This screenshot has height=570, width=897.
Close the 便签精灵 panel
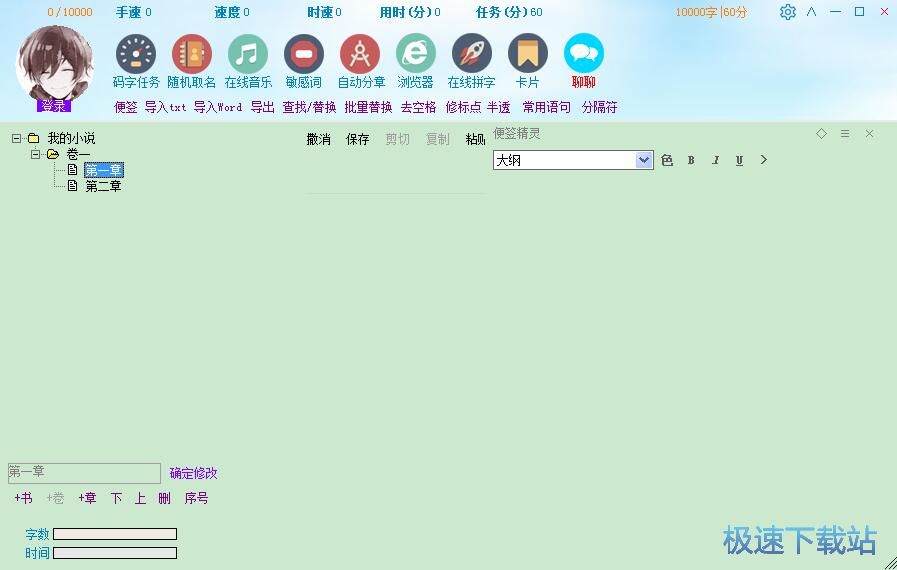tap(870, 133)
